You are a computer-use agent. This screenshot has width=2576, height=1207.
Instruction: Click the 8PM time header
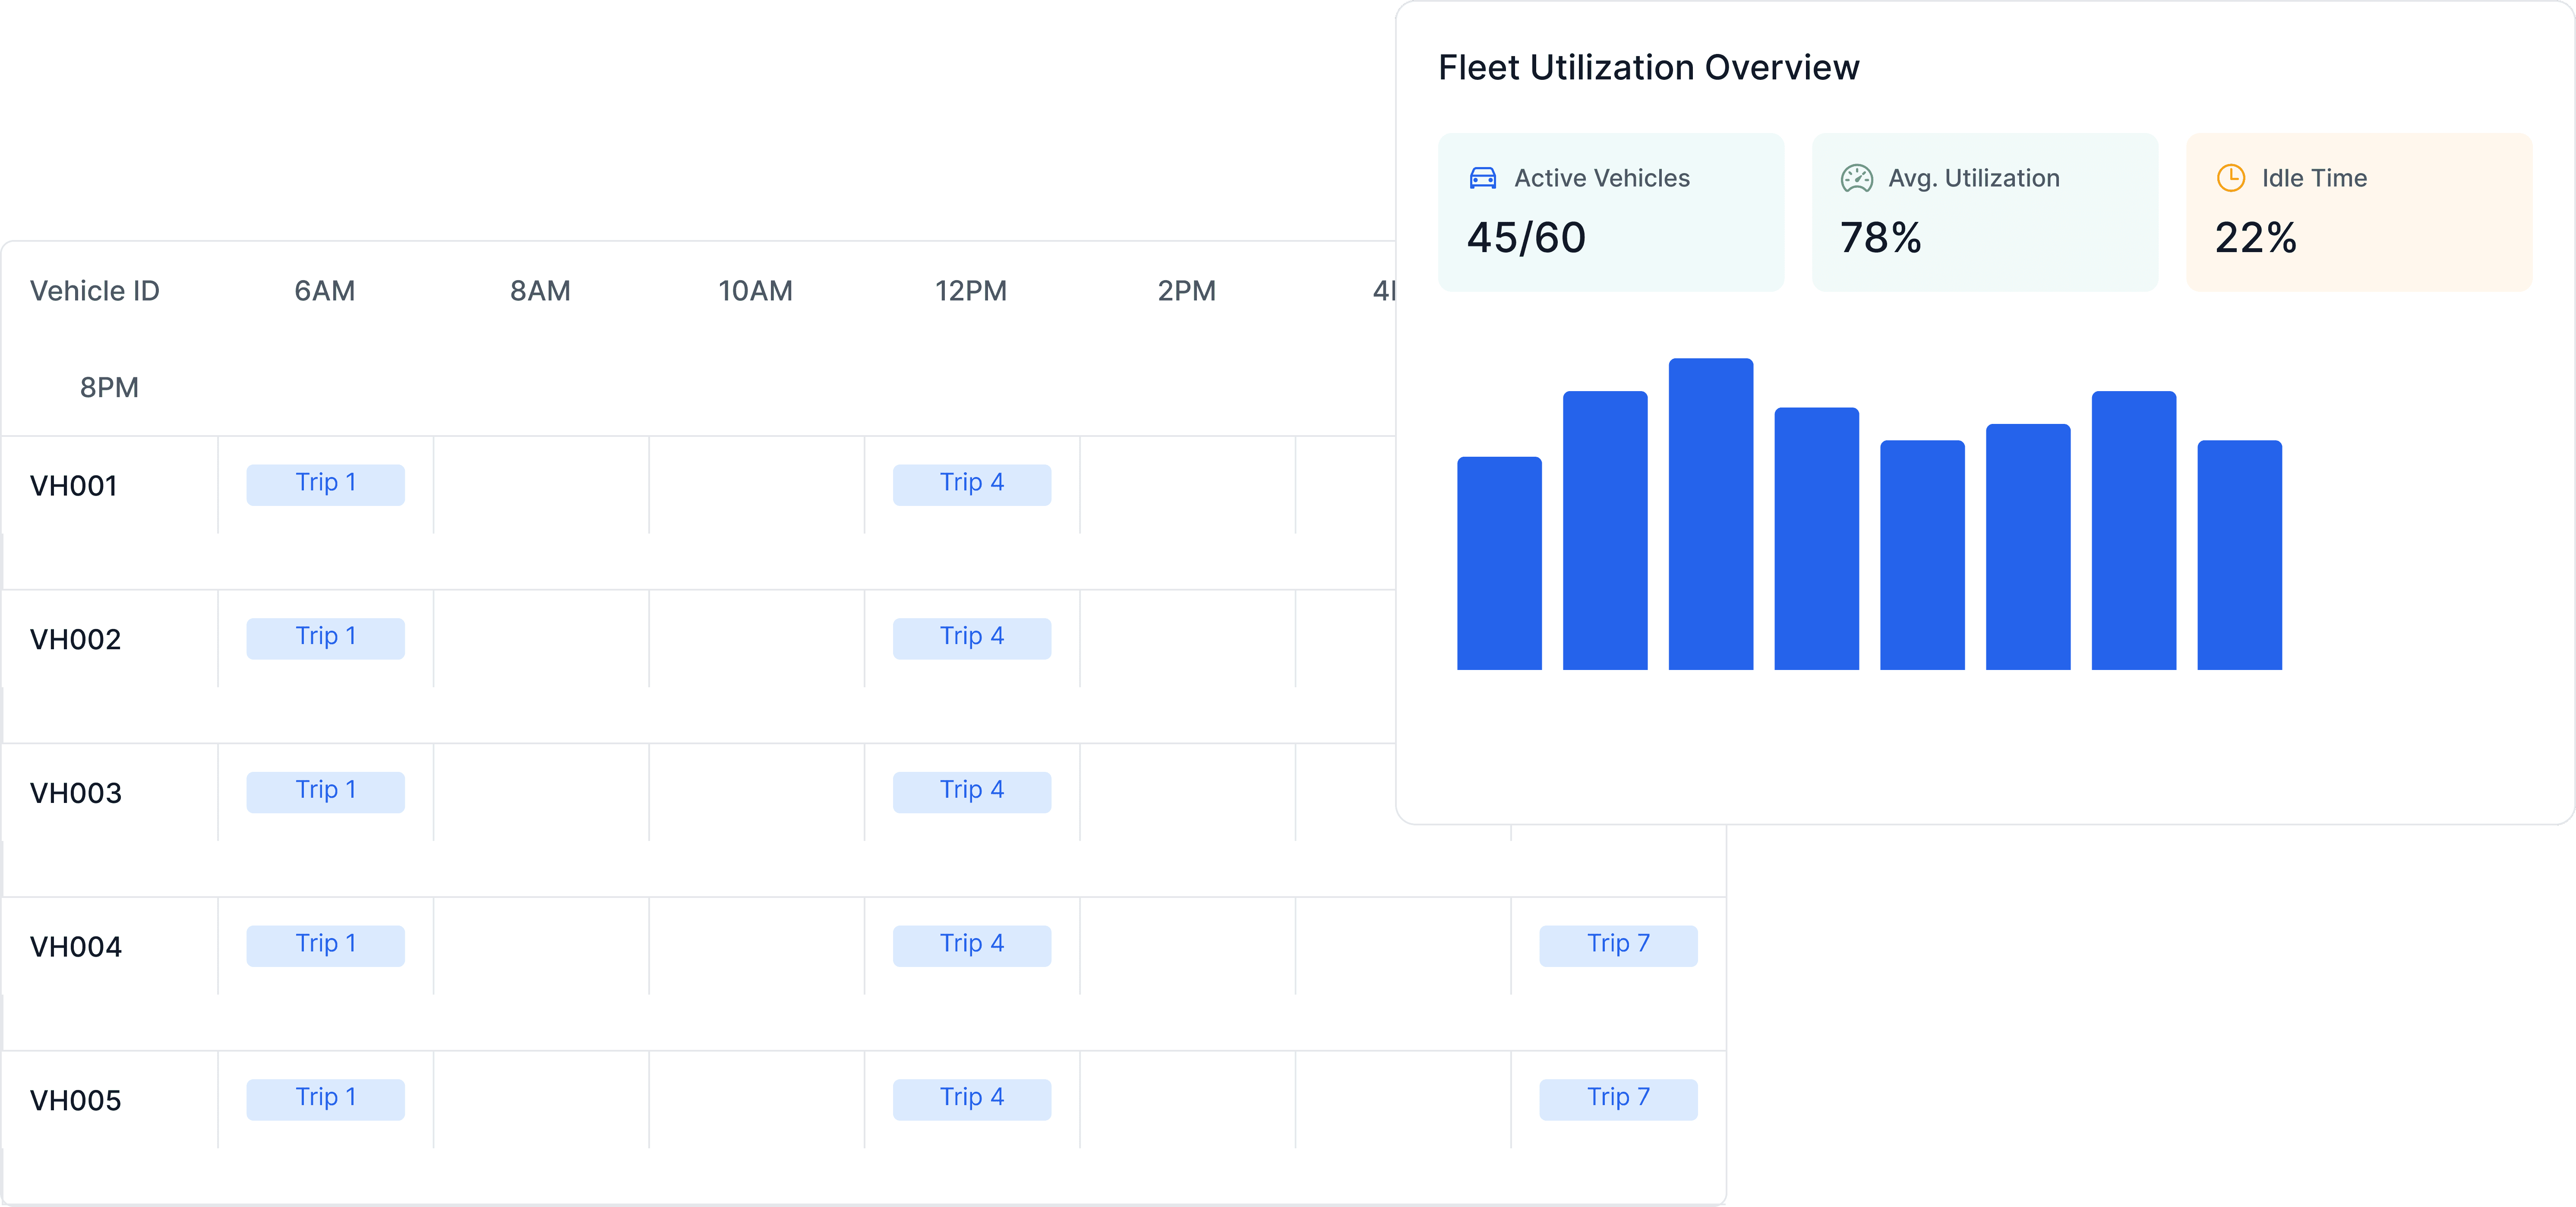(x=109, y=387)
